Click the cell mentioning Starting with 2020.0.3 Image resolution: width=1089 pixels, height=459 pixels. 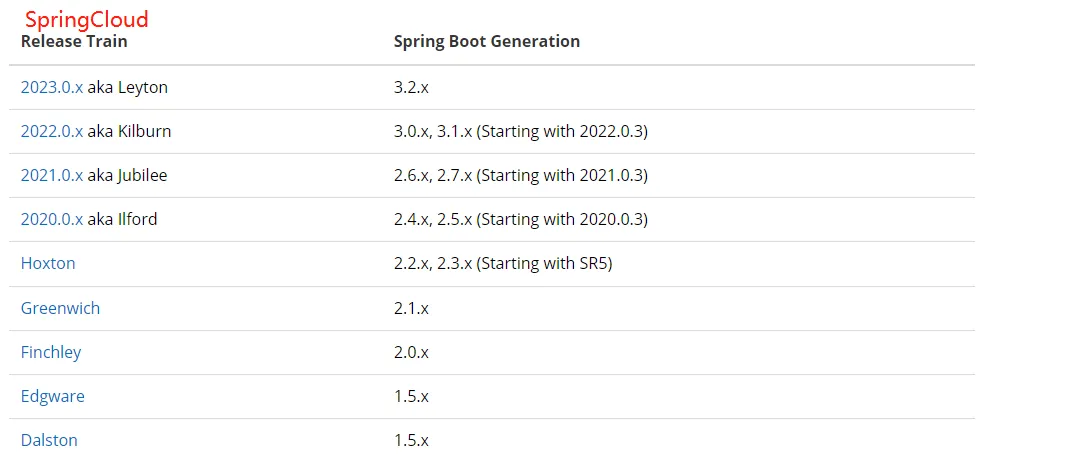tap(521, 219)
